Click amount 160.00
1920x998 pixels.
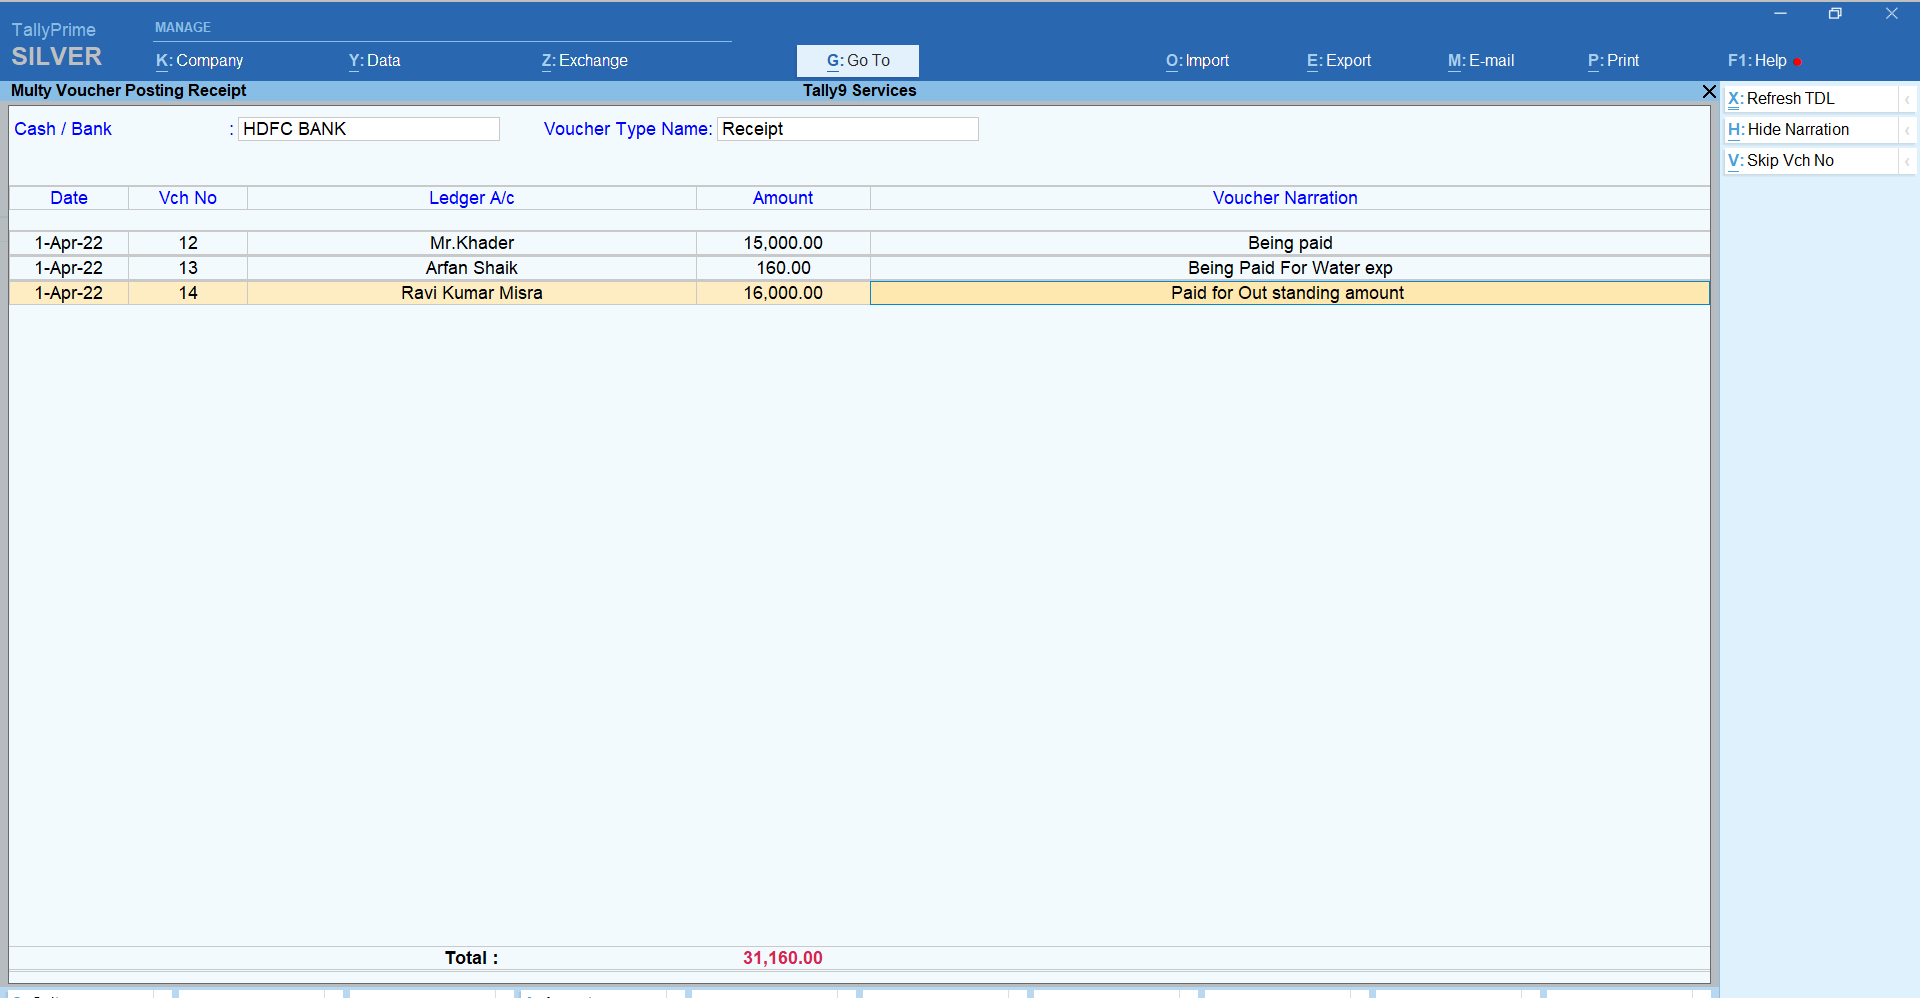click(783, 268)
